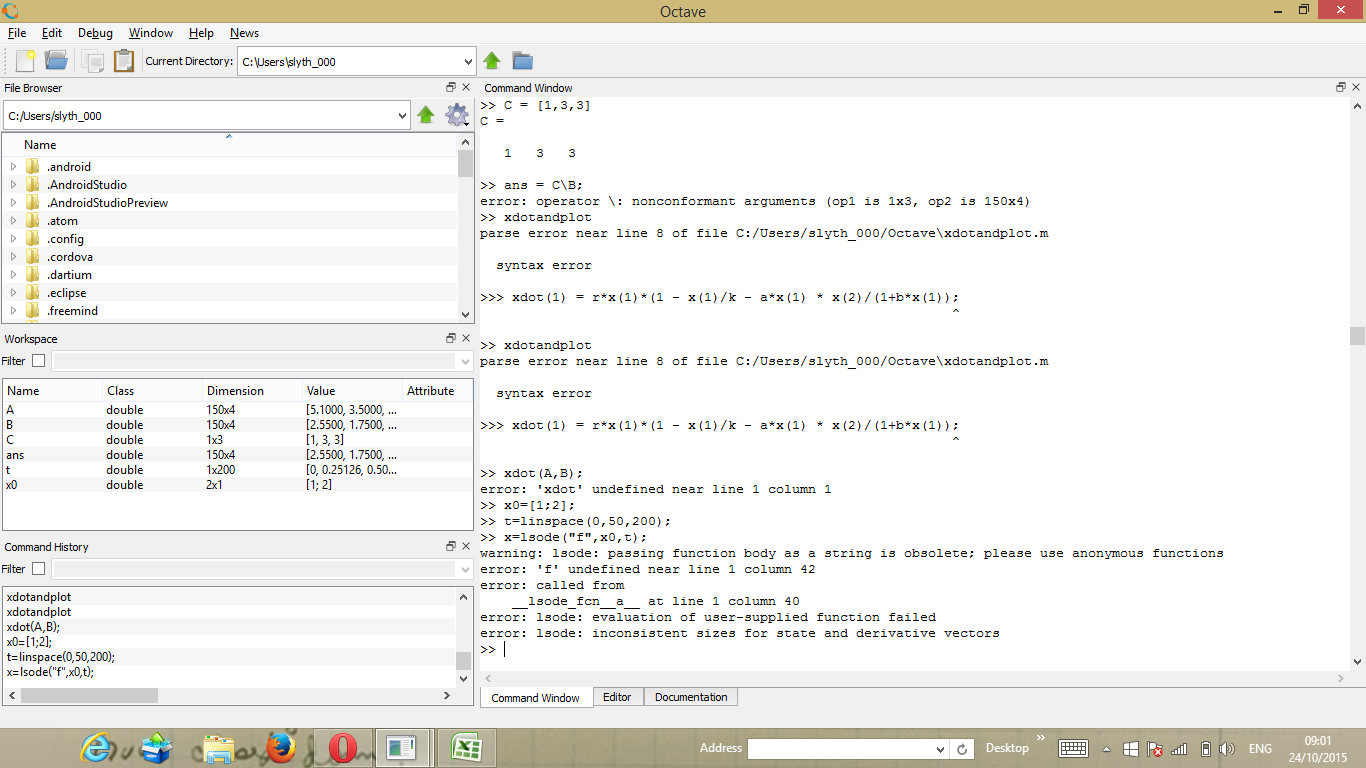1366x768 pixels.
Task: Click the Open File toolbar icon
Action: 56,61
